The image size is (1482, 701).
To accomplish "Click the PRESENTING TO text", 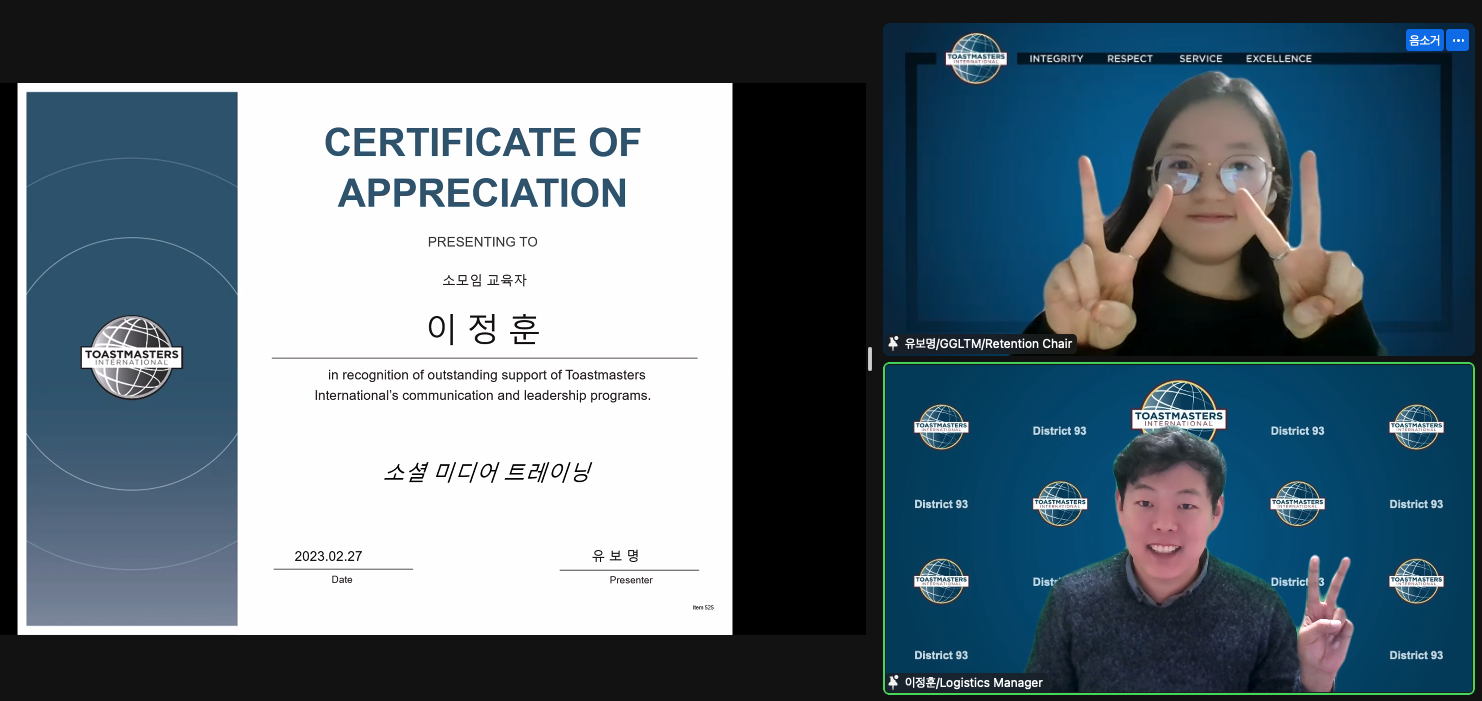I will coord(483,242).
